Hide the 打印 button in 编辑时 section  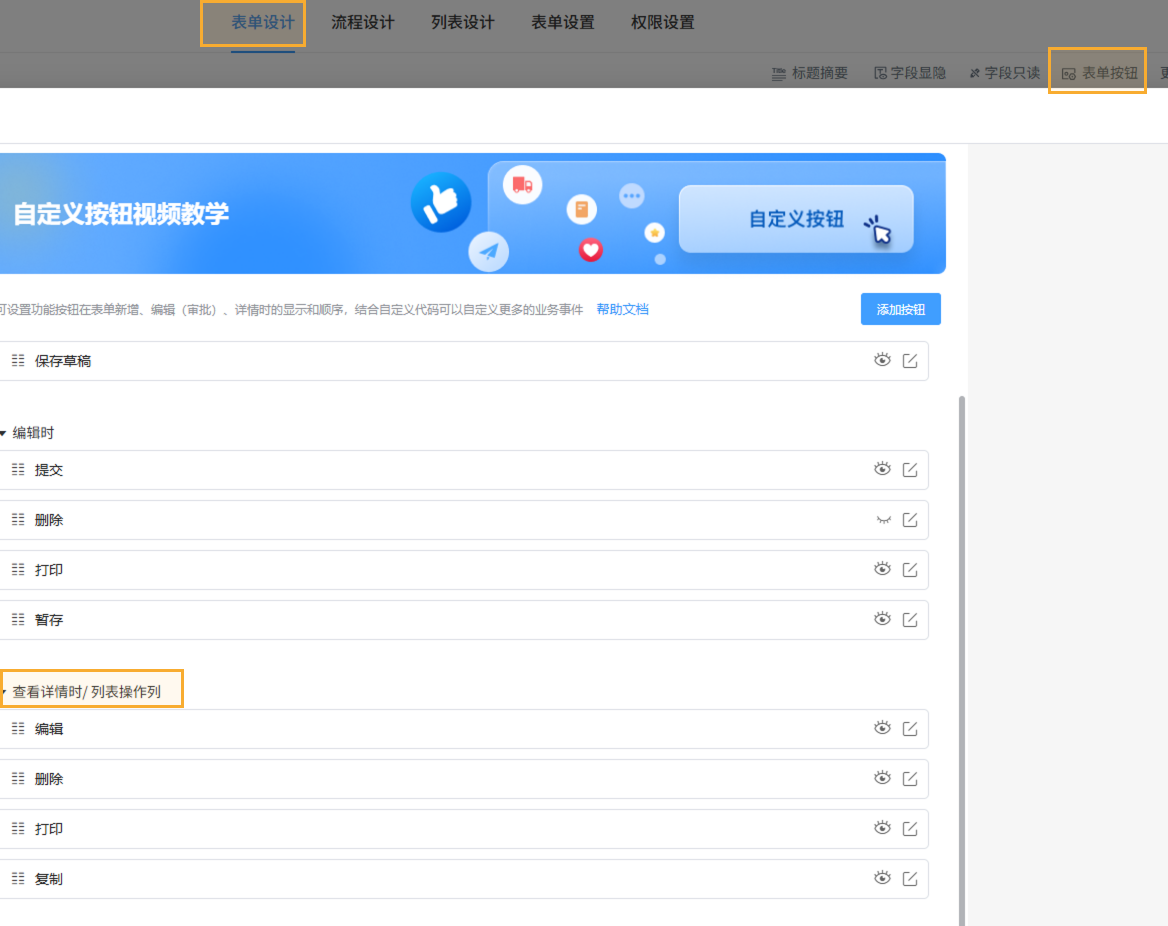point(882,569)
